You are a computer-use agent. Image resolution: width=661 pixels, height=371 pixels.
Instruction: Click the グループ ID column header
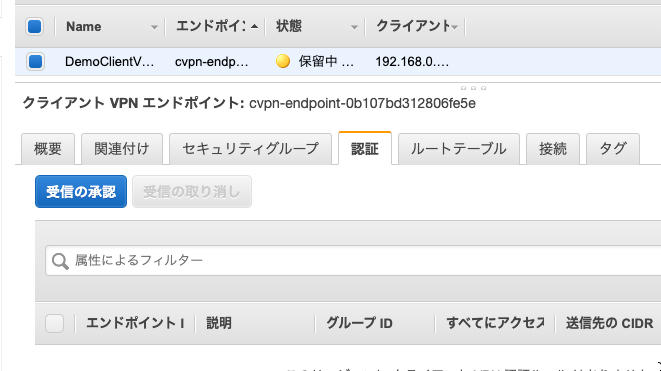coord(359,323)
